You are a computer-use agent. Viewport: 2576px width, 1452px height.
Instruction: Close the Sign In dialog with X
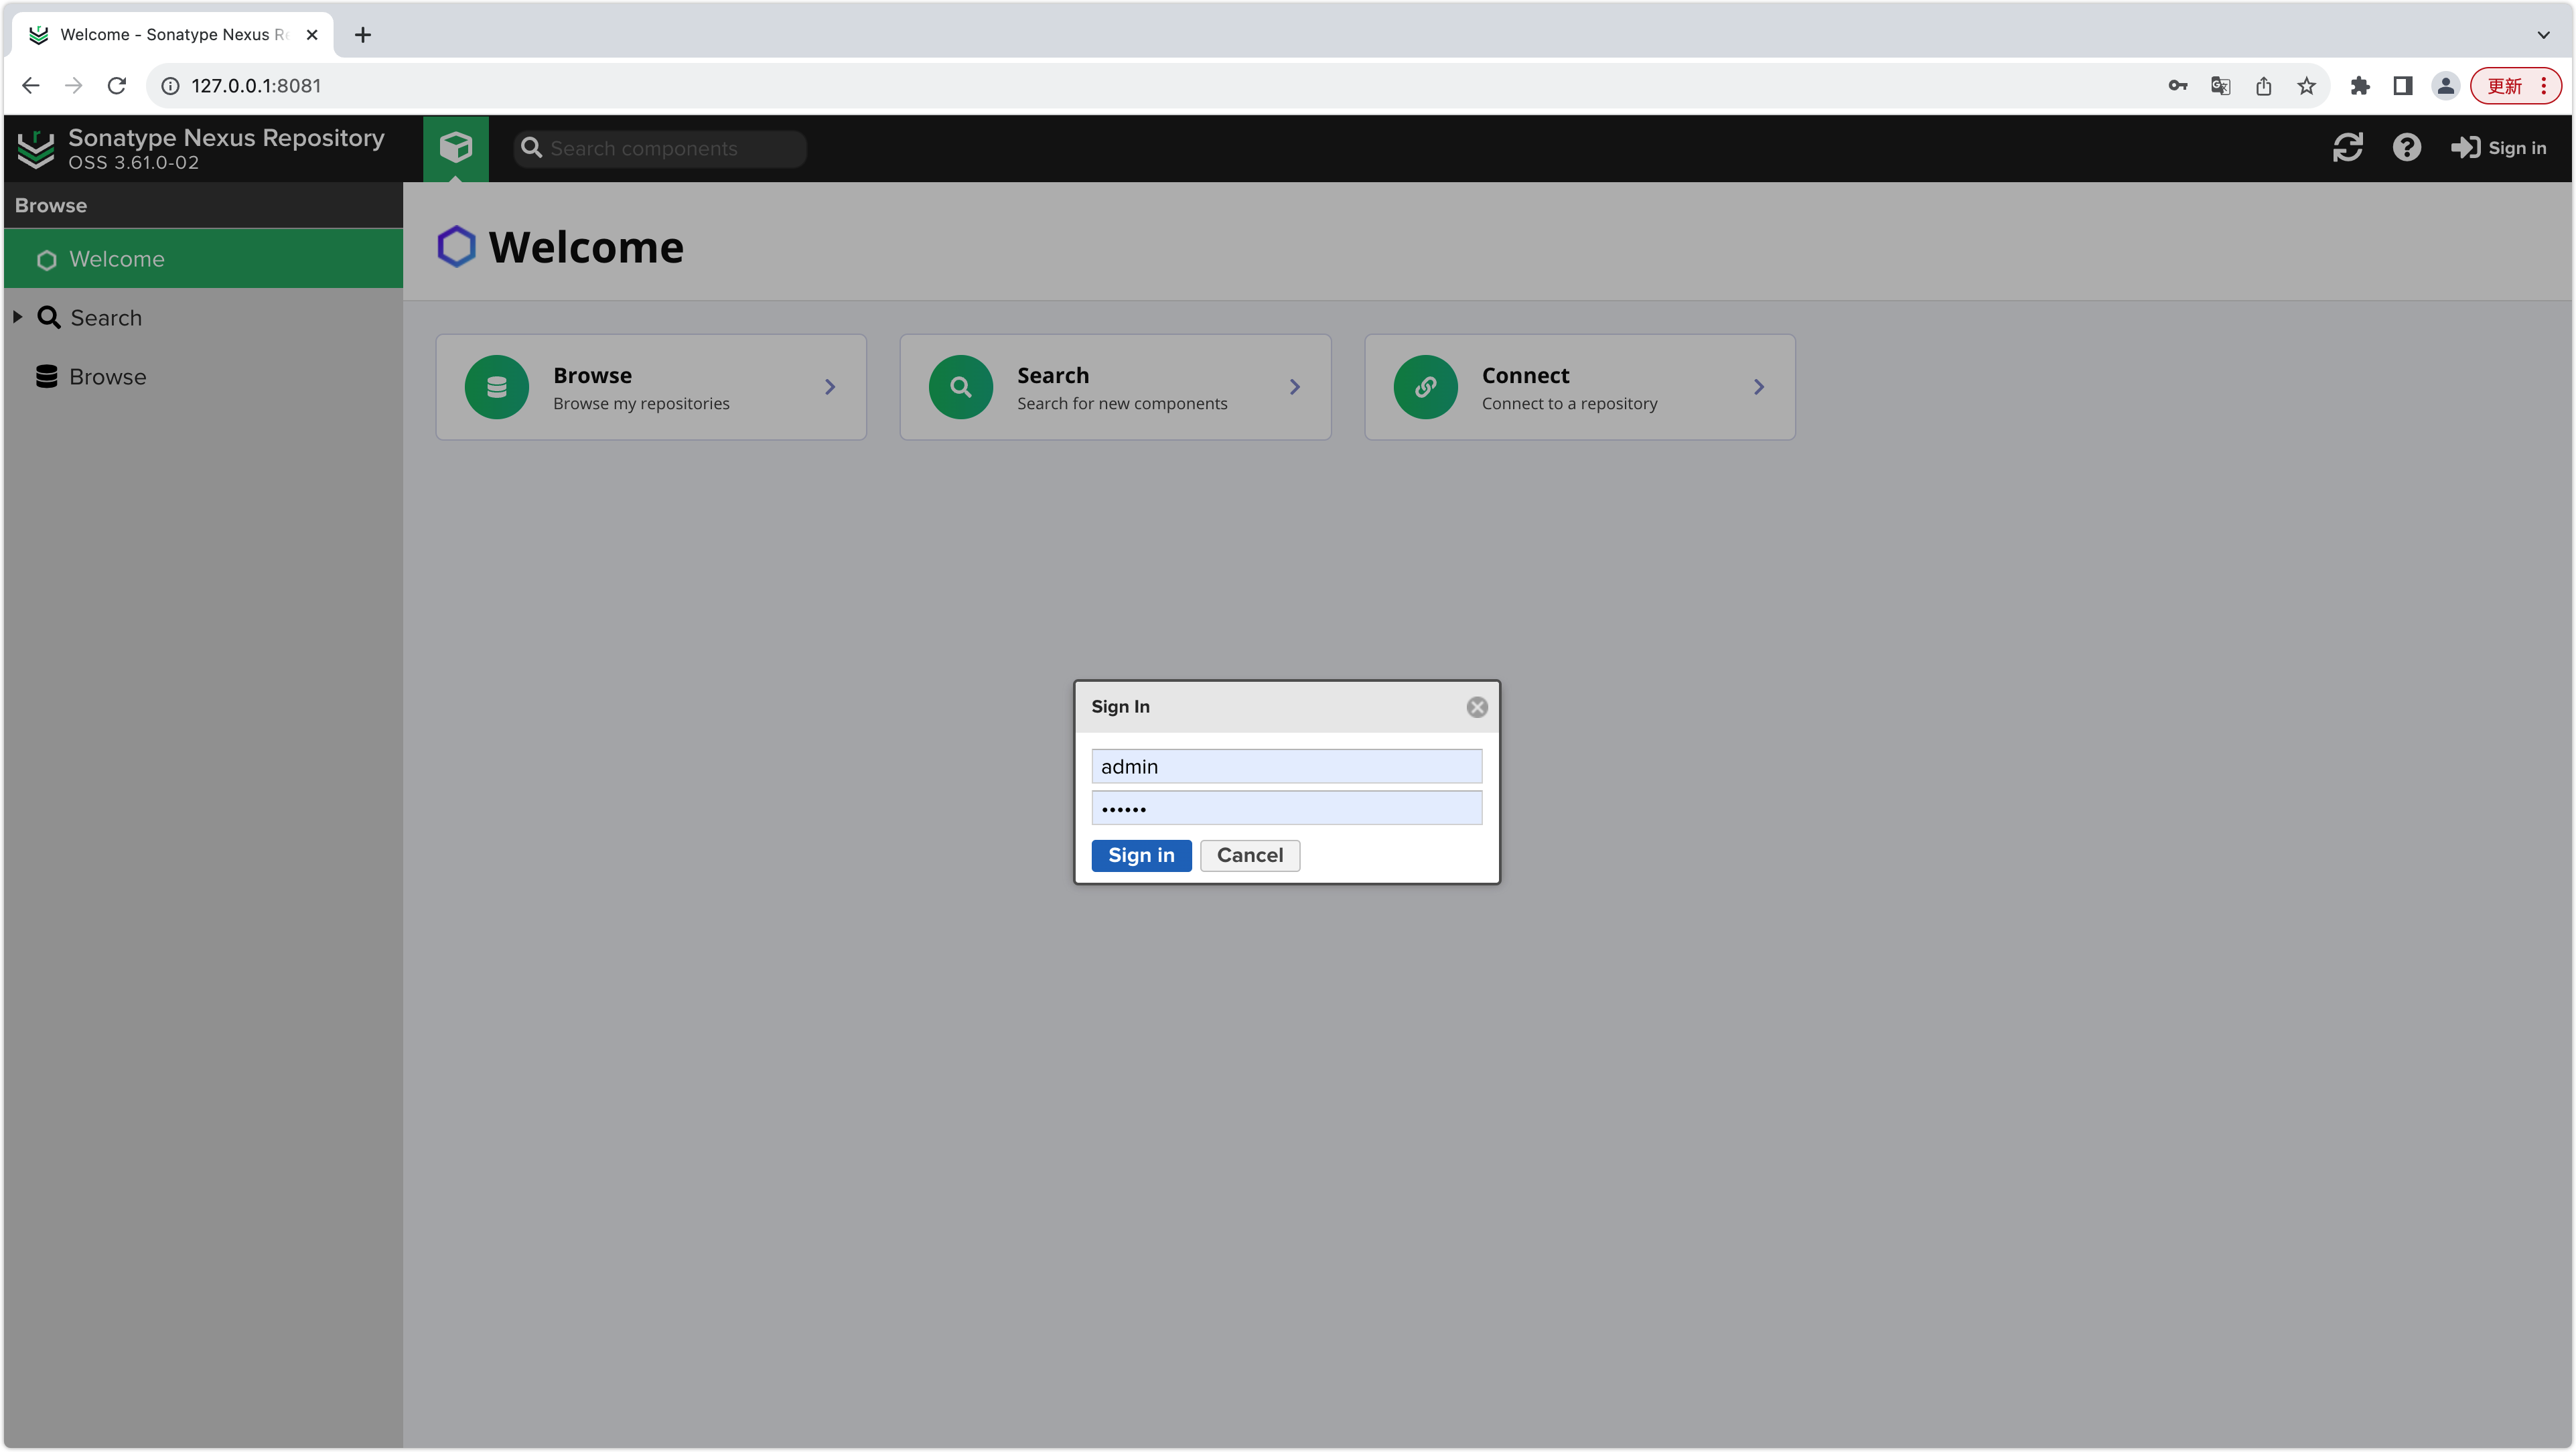[1476, 707]
